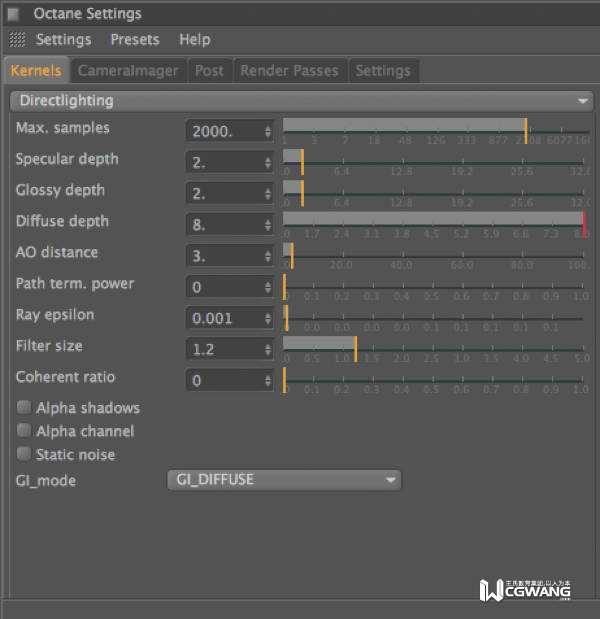Click the GI_mode label

46,480
